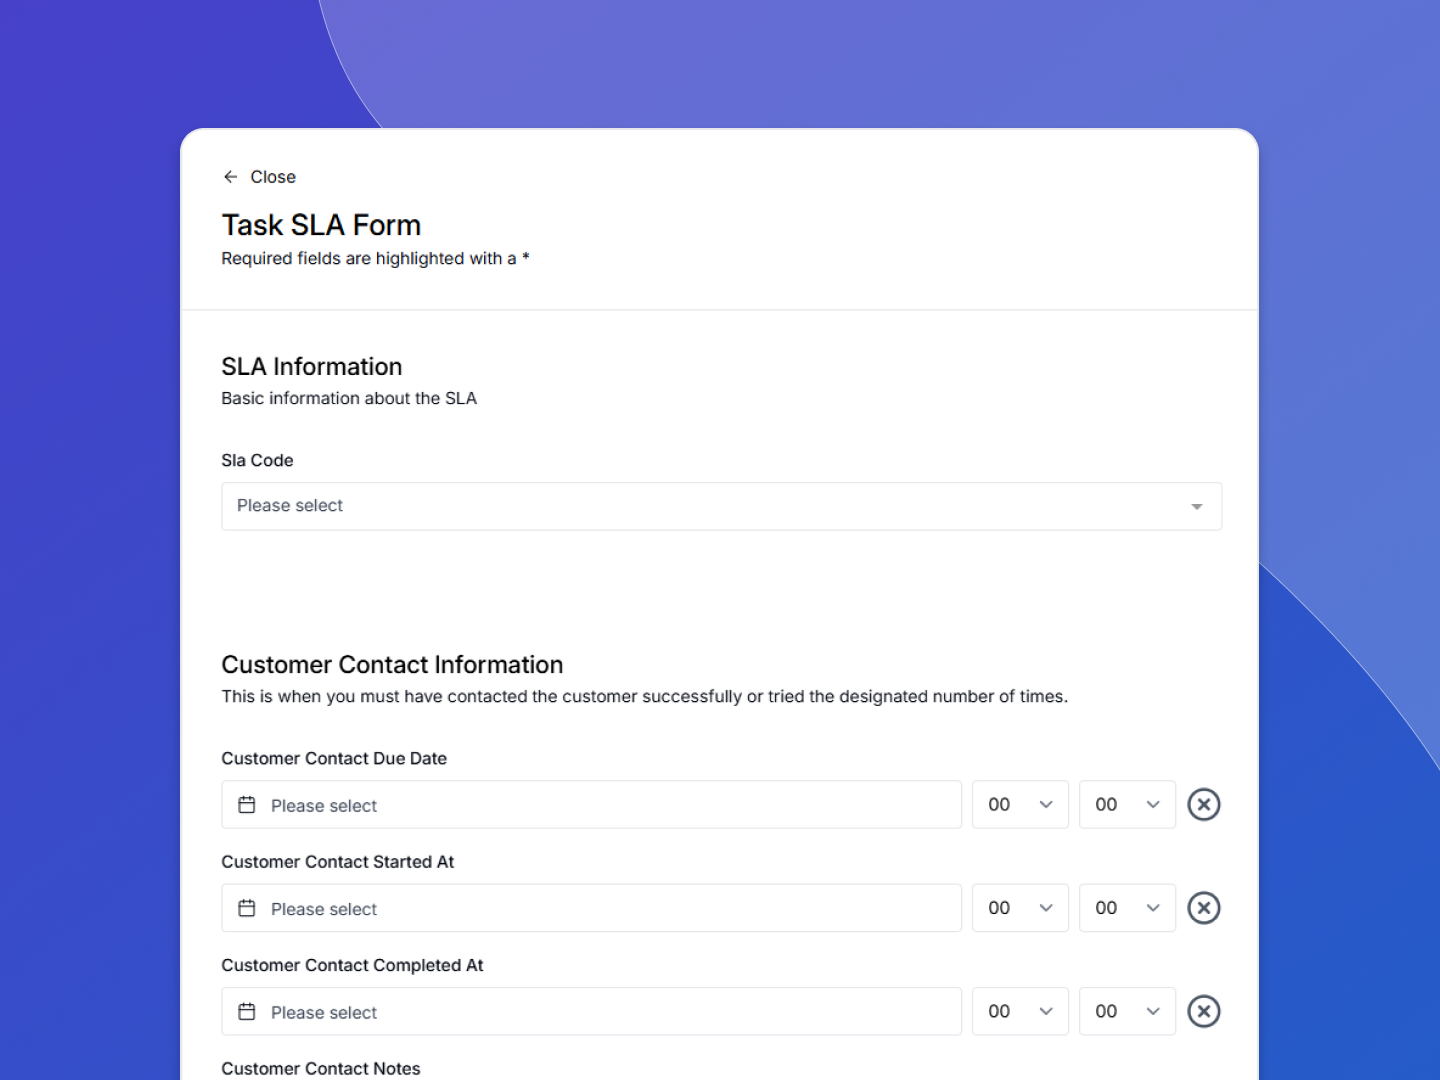
Task: Open the Customer Contact Completed At calendar icon
Action: [x=247, y=1011]
